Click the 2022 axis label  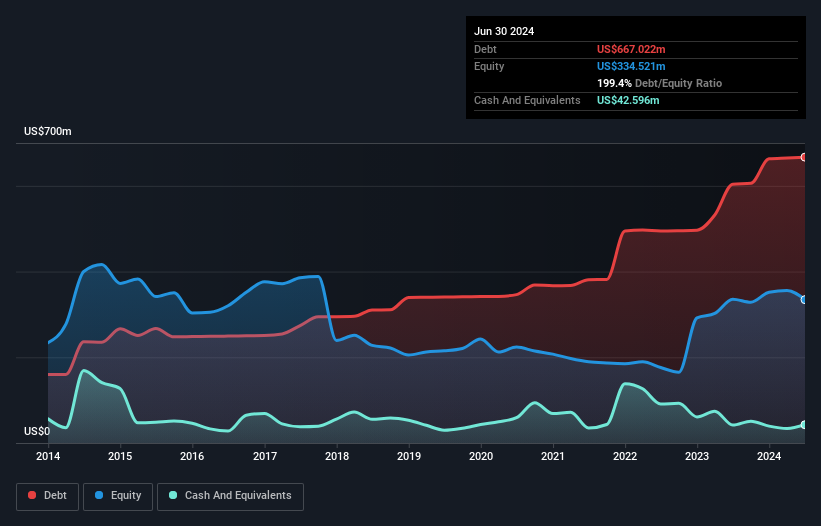pyautogui.click(x=625, y=456)
